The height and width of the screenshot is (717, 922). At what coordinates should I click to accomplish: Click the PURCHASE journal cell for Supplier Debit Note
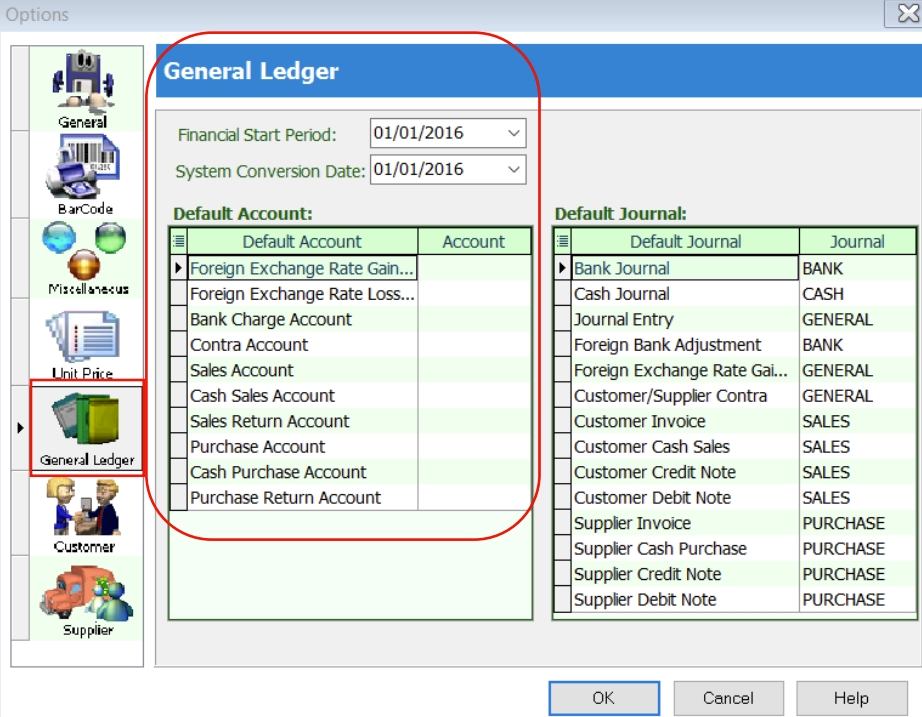point(856,600)
